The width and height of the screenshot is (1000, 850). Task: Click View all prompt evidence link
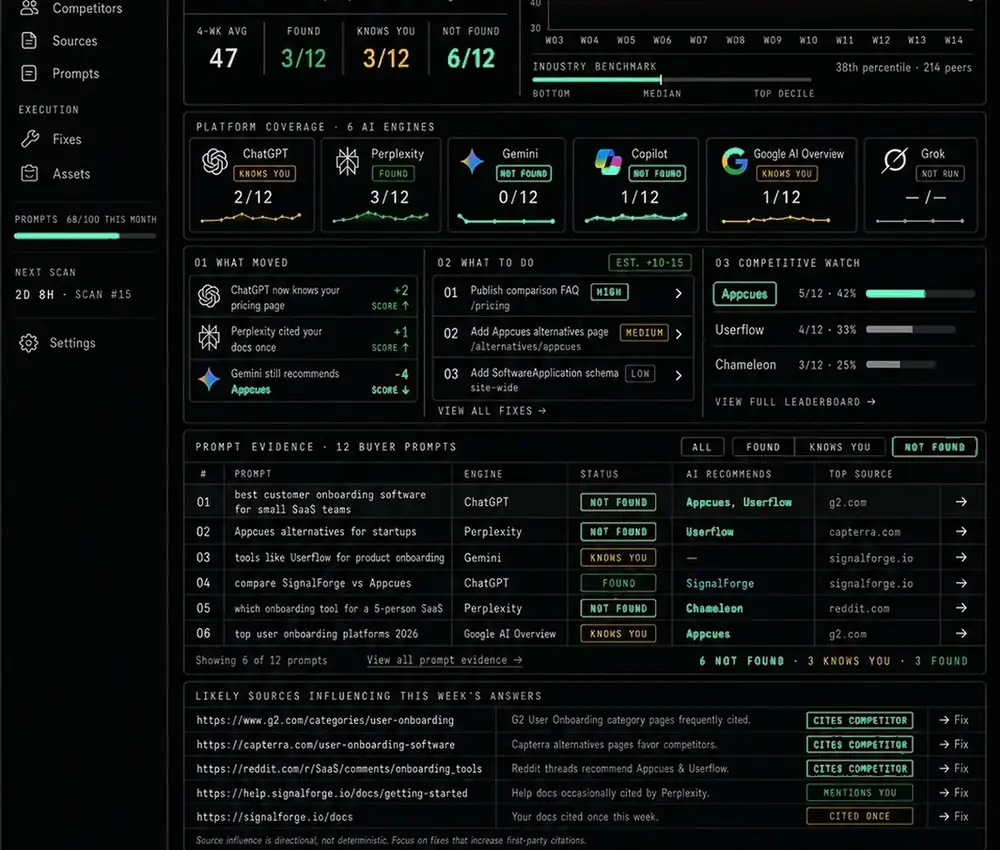(x=445, y=661)
